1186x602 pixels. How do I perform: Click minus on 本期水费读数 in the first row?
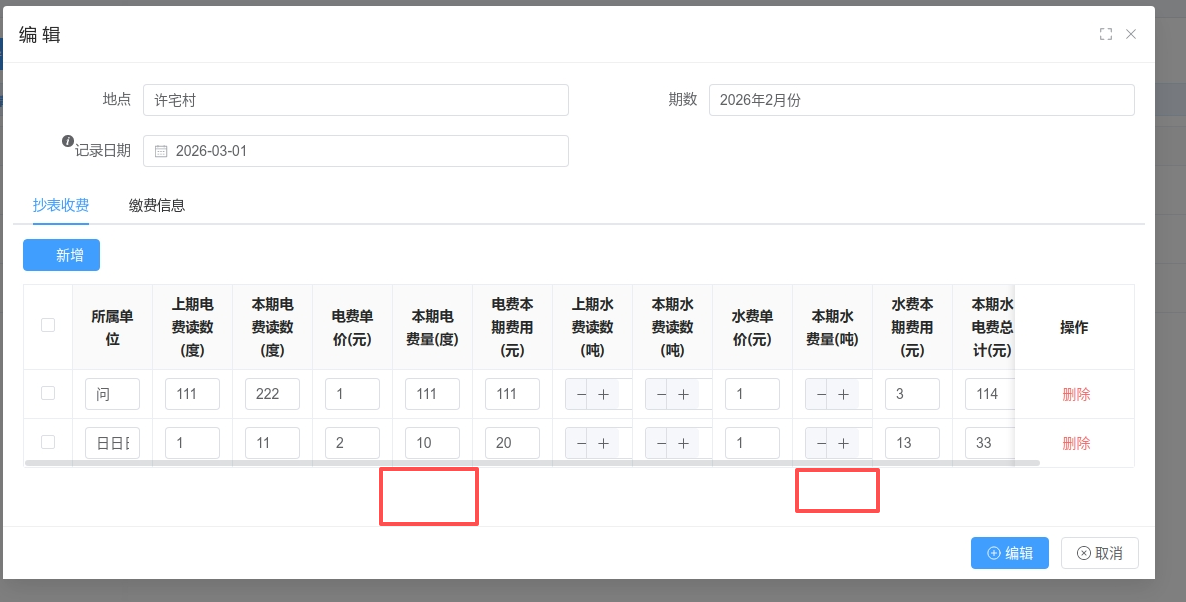point(661,394)
